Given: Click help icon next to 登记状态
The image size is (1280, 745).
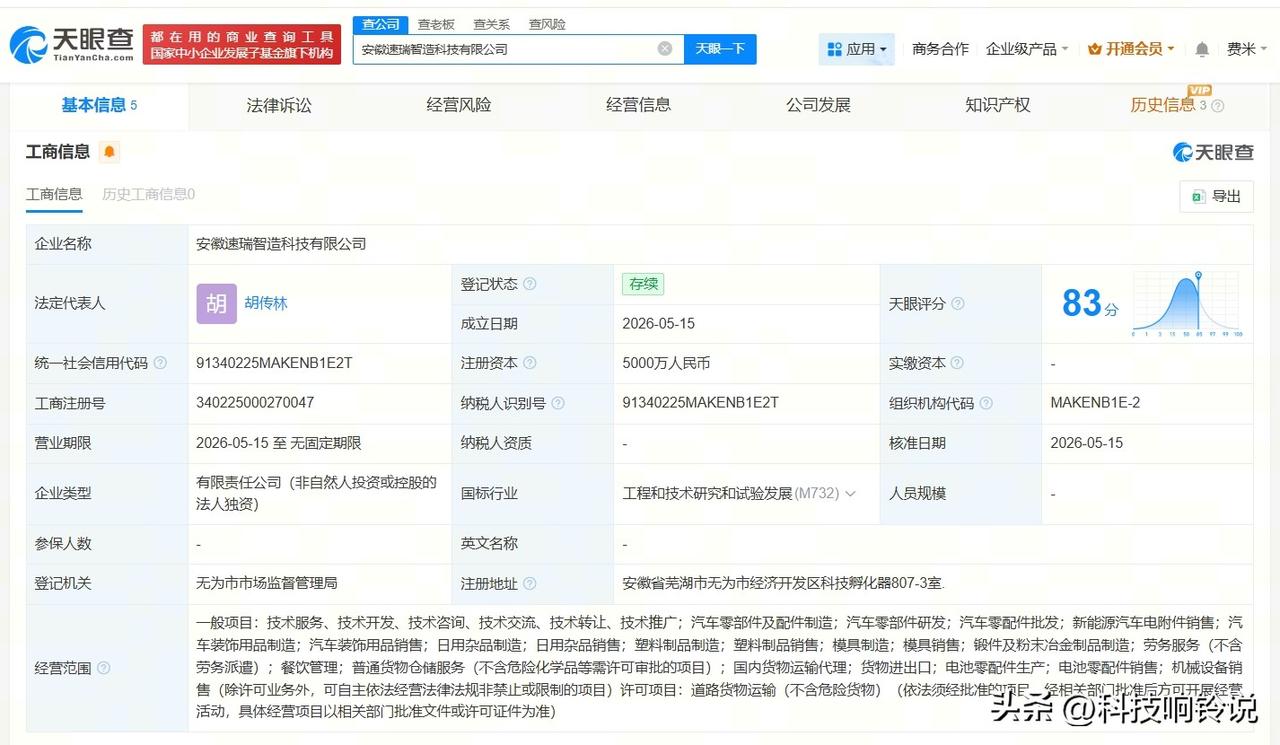Looking at the screenshot, I should tap(530, 284).
